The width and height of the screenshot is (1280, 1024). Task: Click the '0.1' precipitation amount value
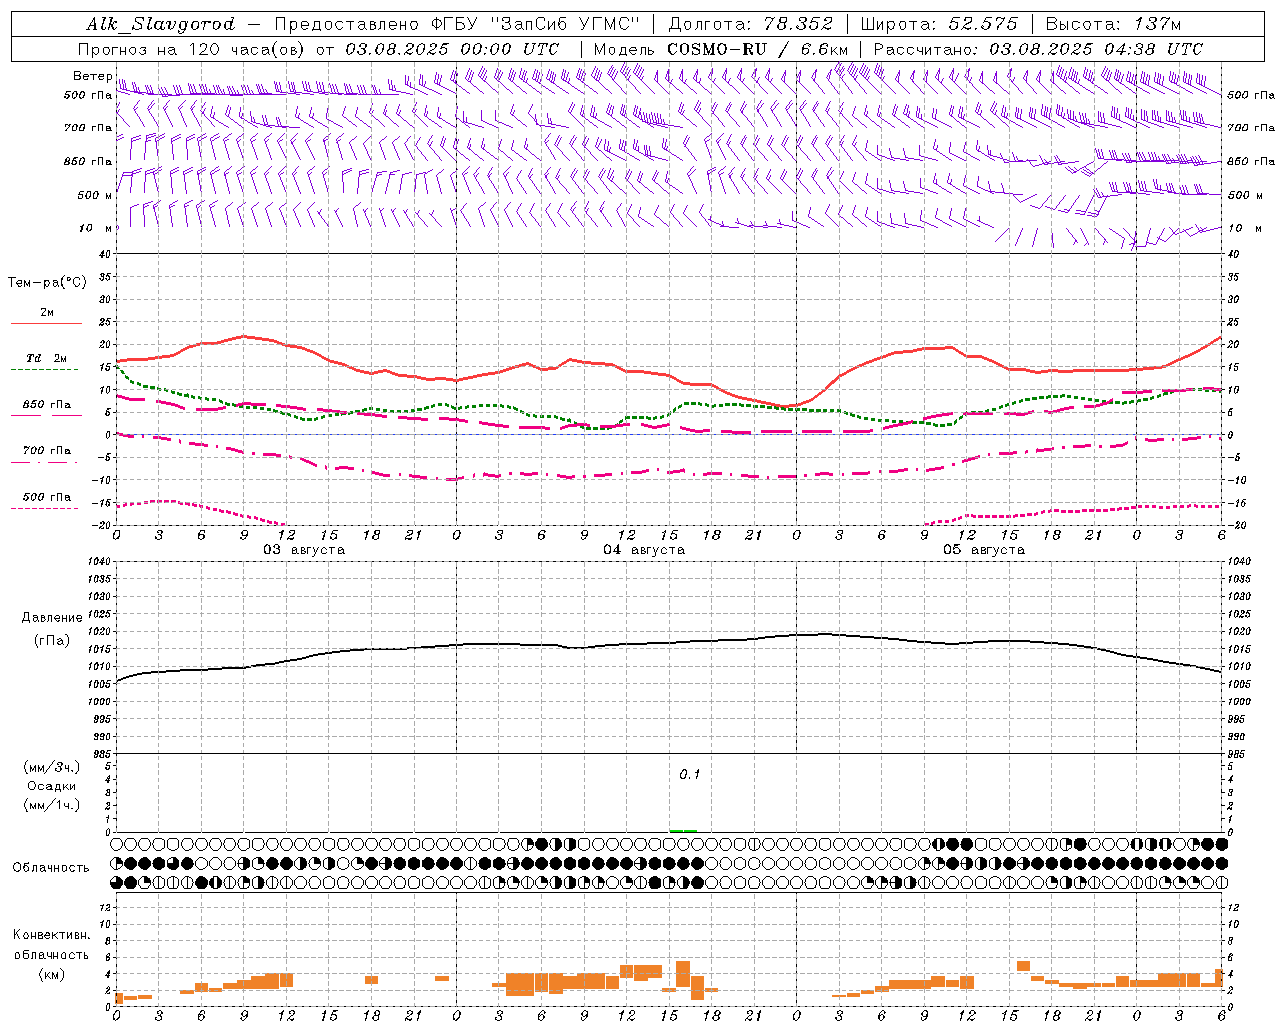(x=690, y=775)
